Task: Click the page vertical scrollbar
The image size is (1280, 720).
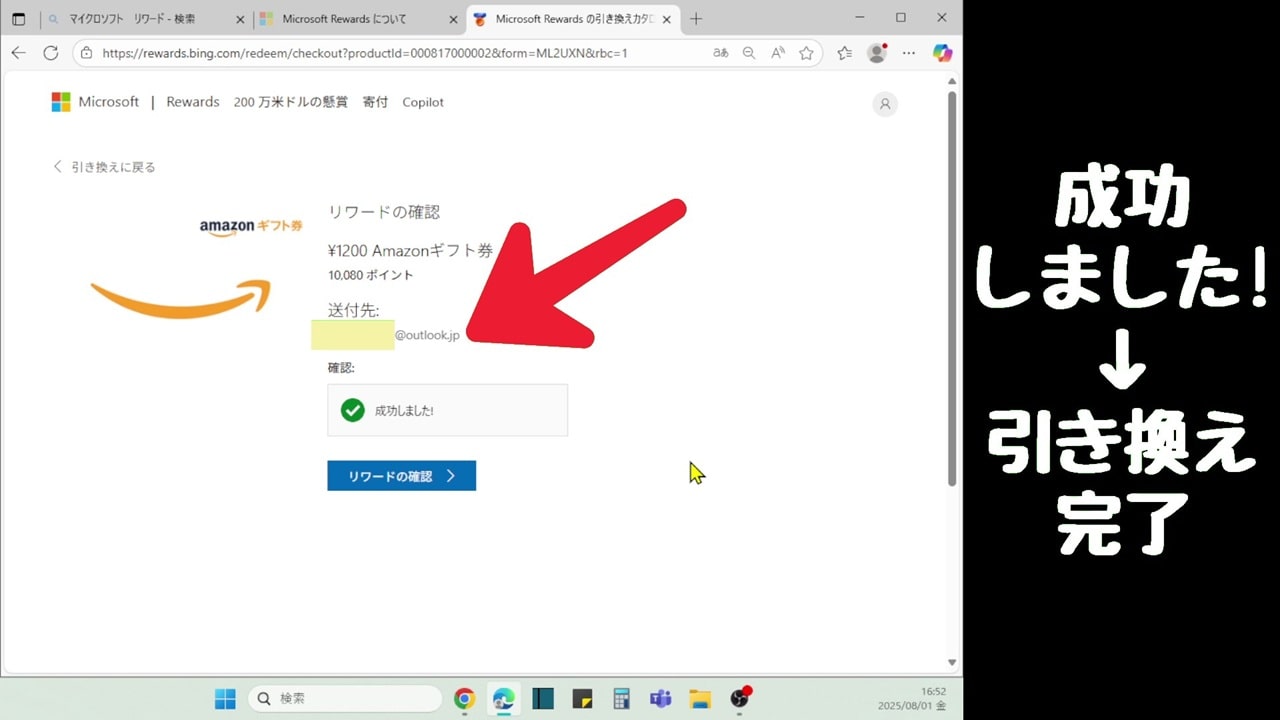Action: [952, 290]
